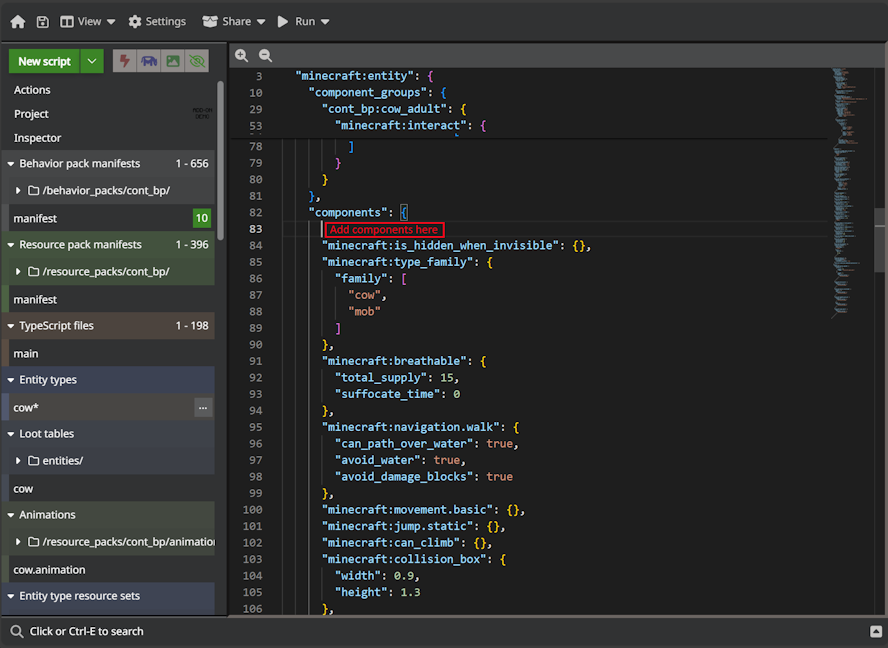Screen dimensions: 888x648
Task: Open the View menu
Action: [88, 21]
